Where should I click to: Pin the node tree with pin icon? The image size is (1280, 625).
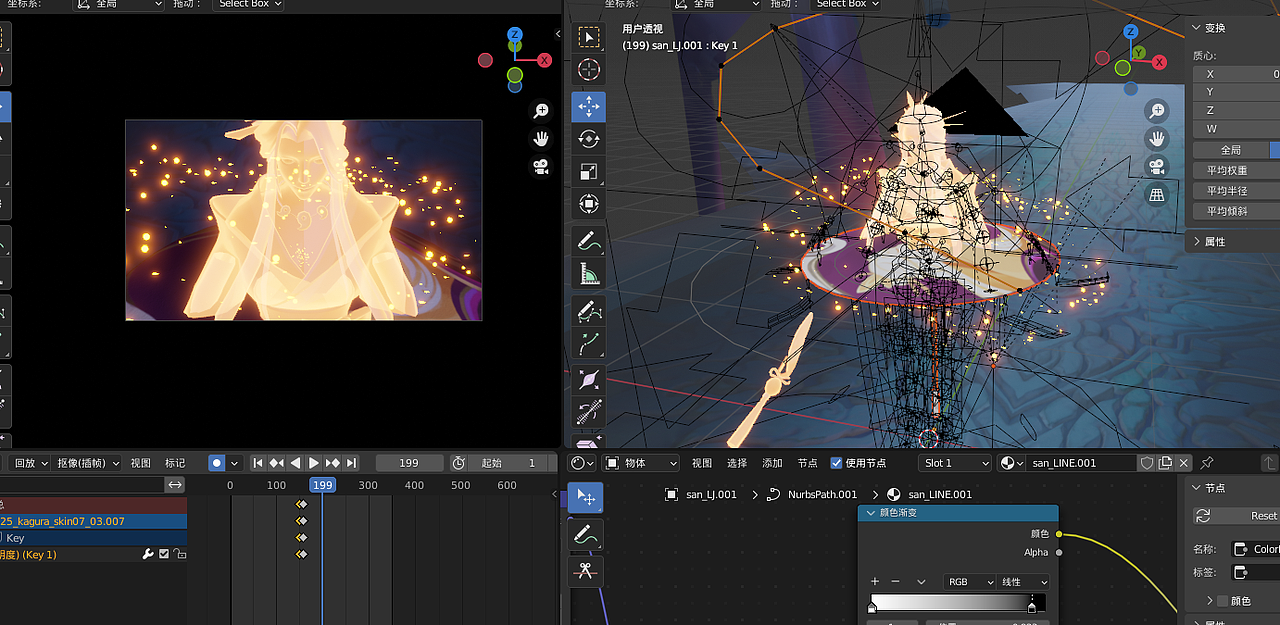[1207, 463]
